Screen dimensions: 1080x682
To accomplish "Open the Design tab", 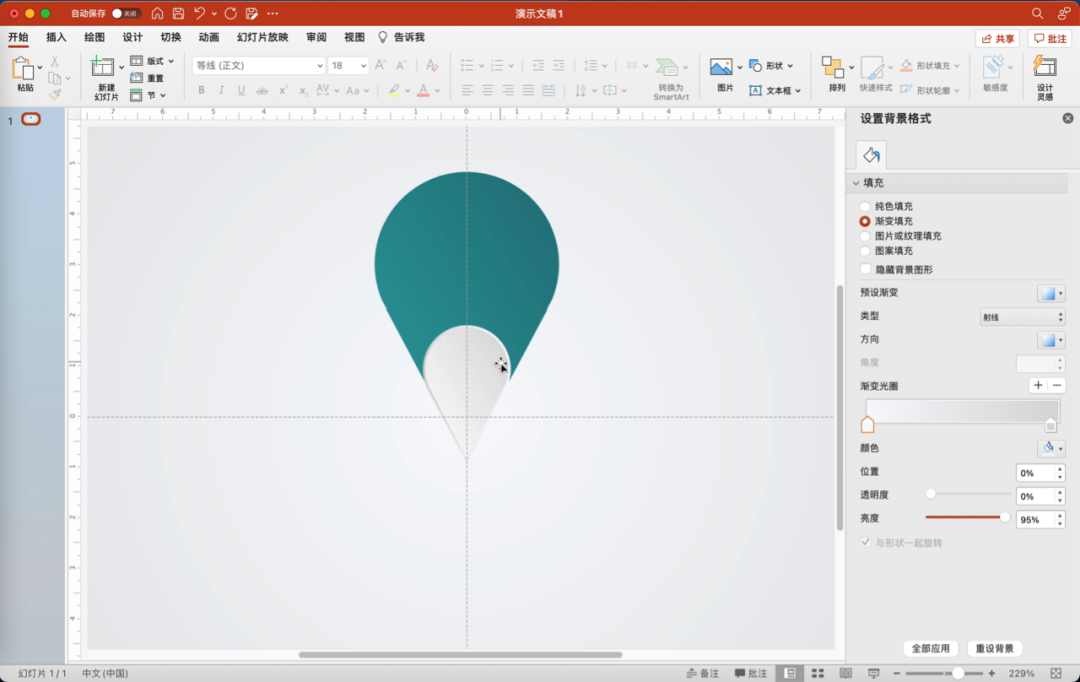I will click(132, 37).
